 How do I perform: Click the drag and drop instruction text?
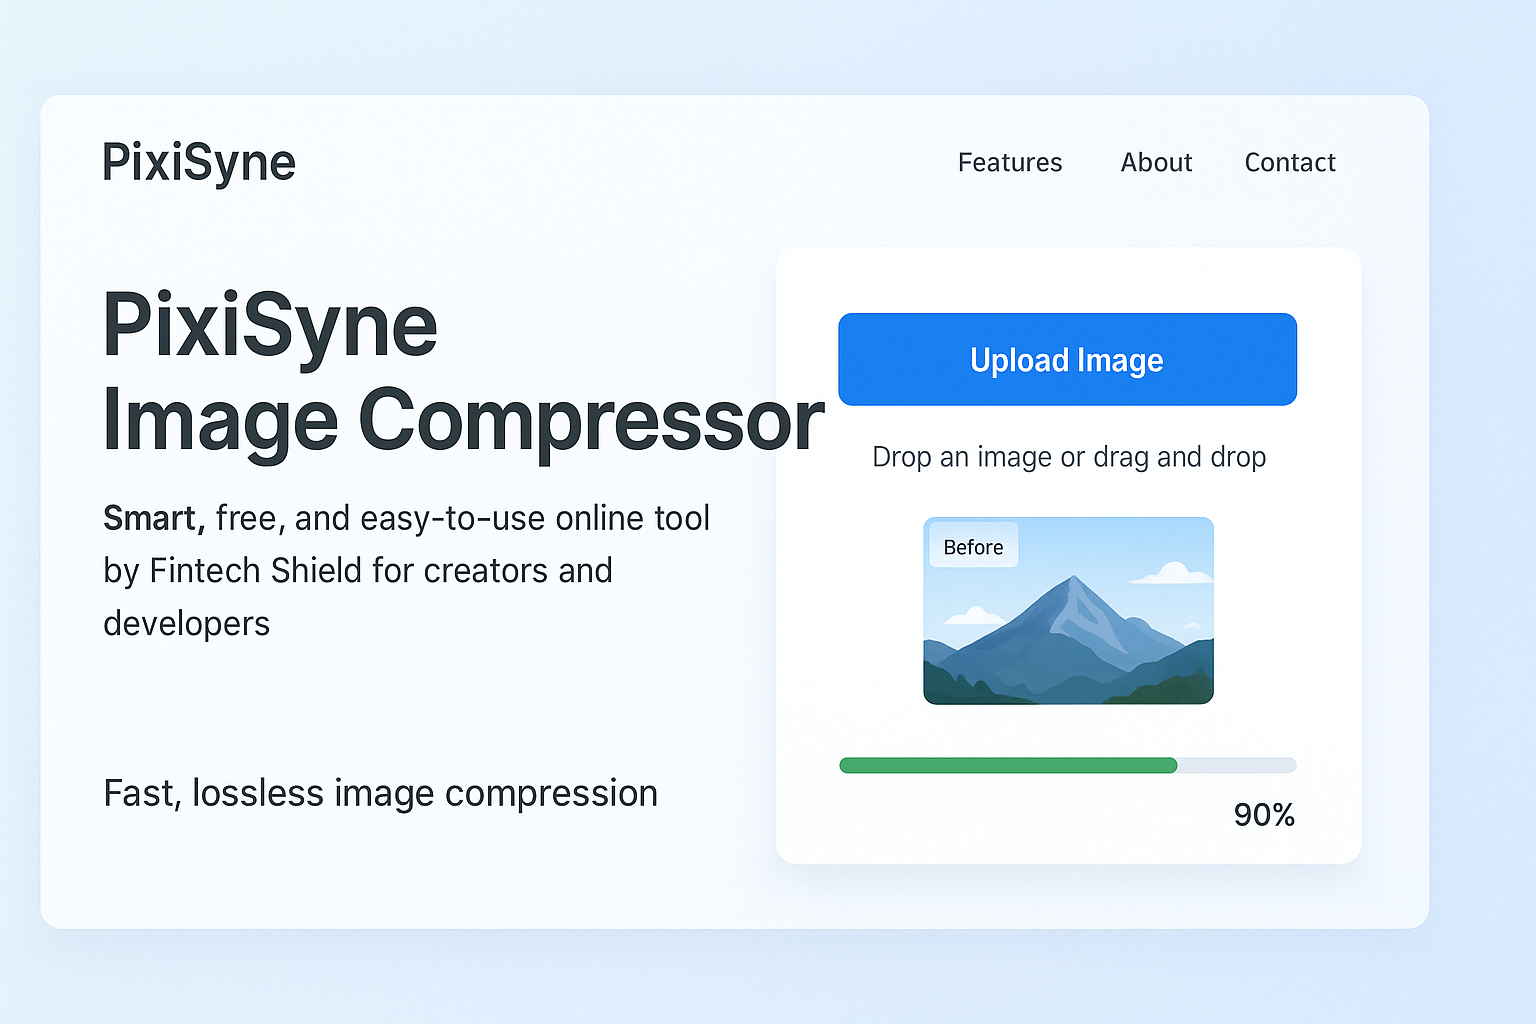(x=1067, y=456)
